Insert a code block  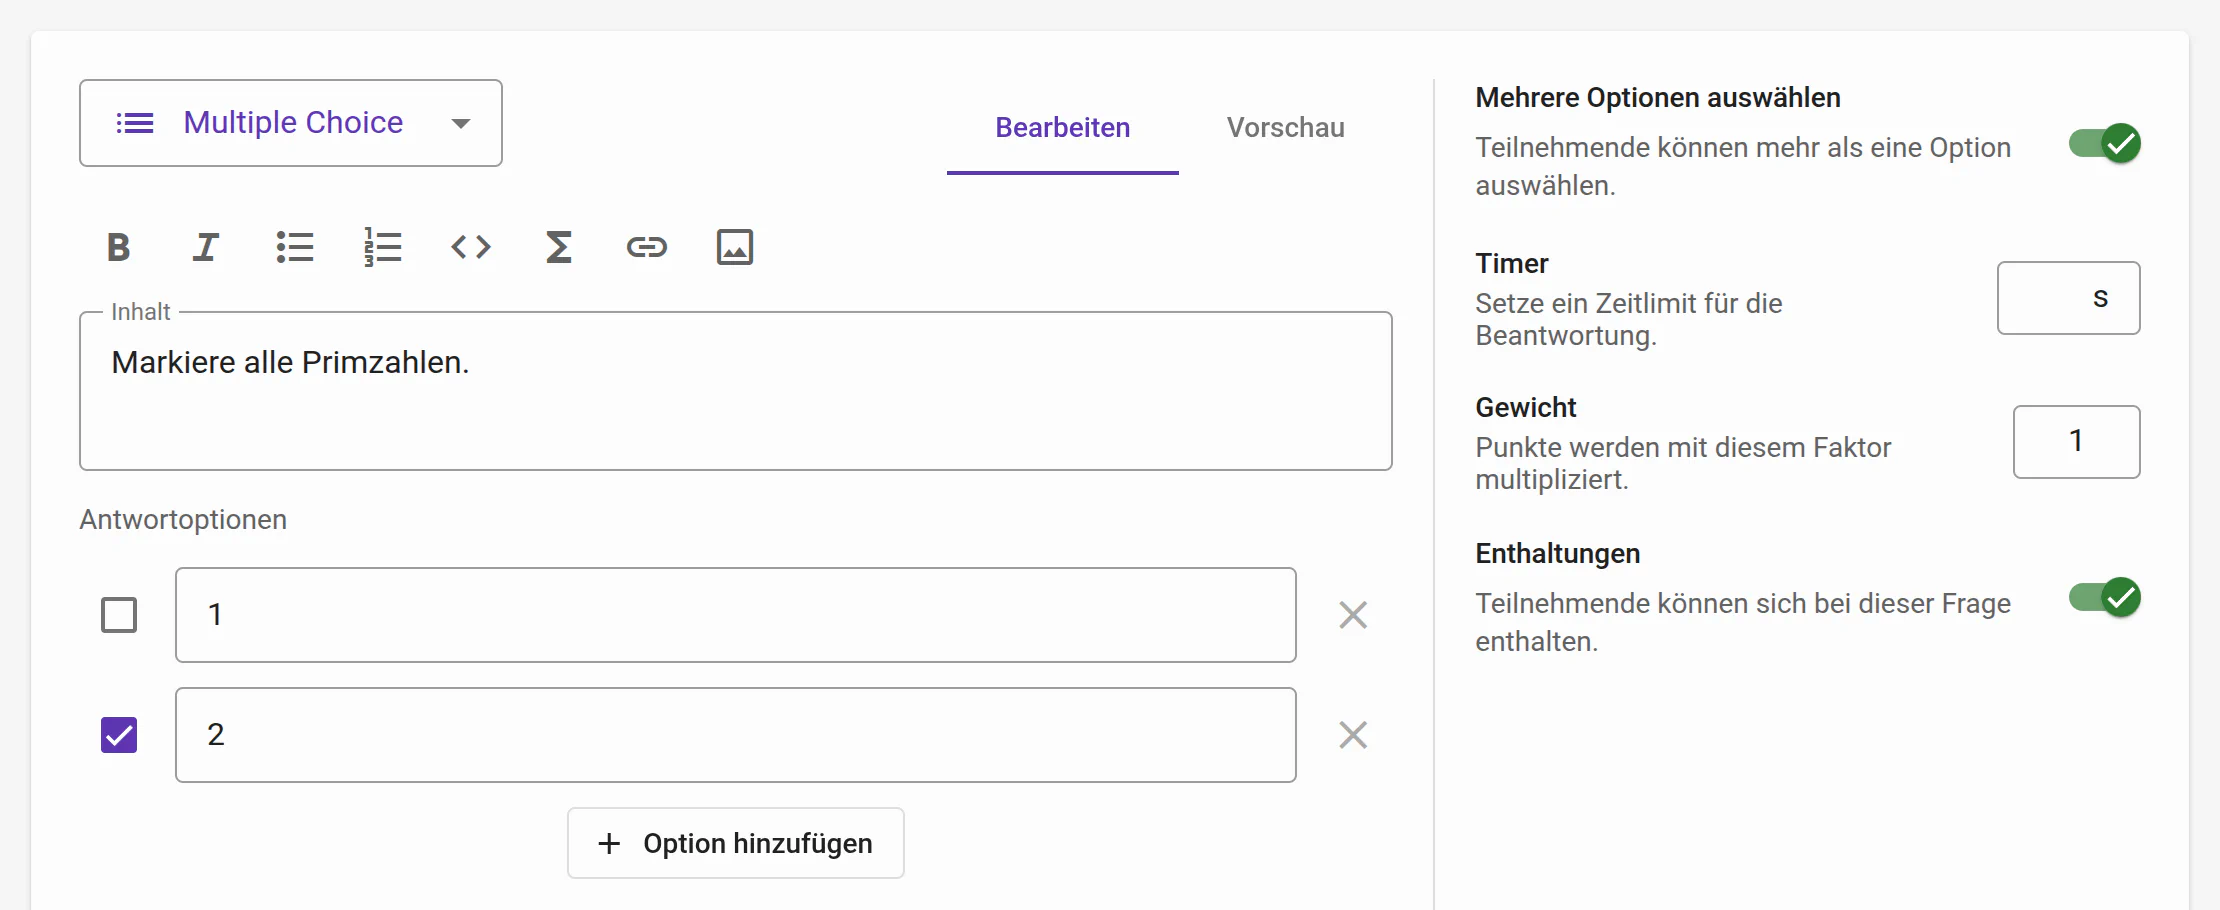tap(471, 247)
